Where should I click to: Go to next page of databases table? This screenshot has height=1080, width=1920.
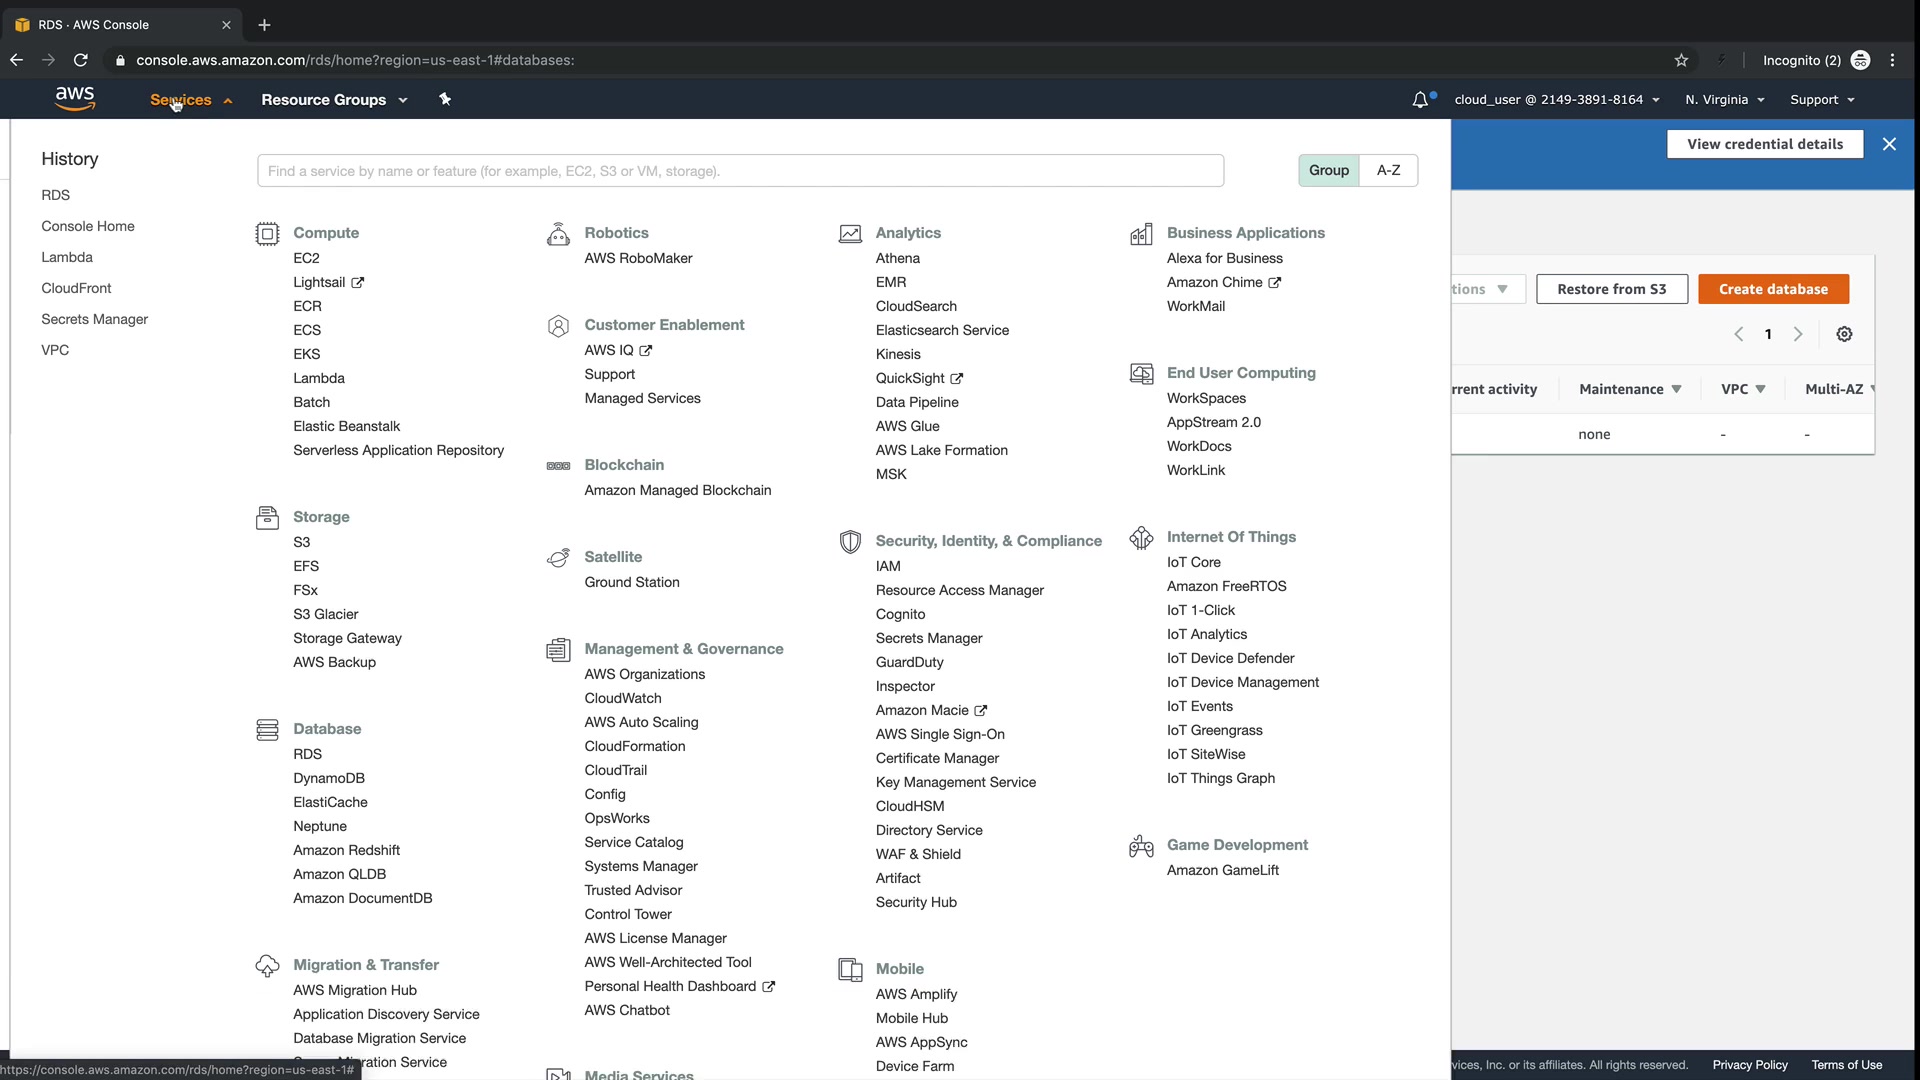[1798, 334]
